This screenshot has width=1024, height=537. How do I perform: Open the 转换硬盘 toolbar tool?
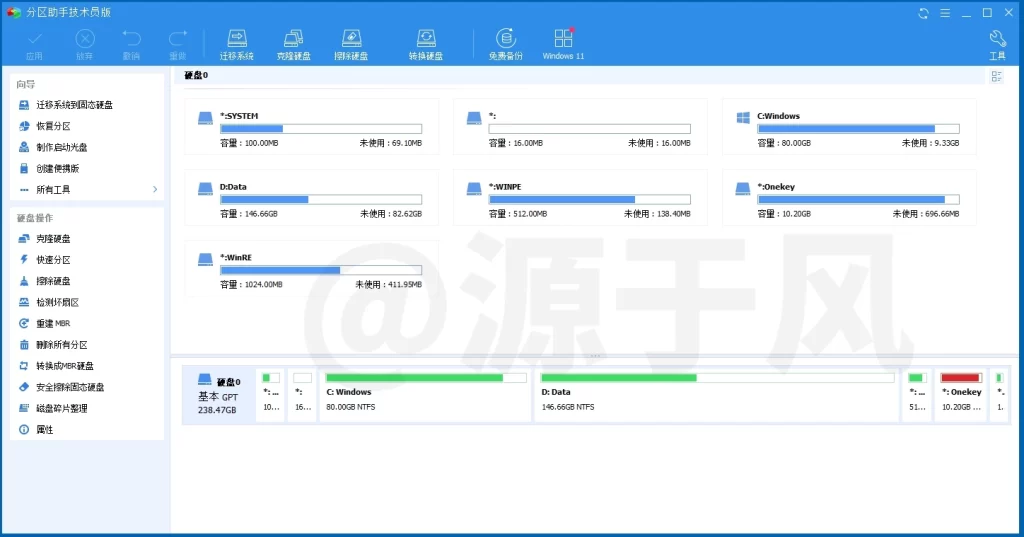pyautogui.click(x=426, y=45)
